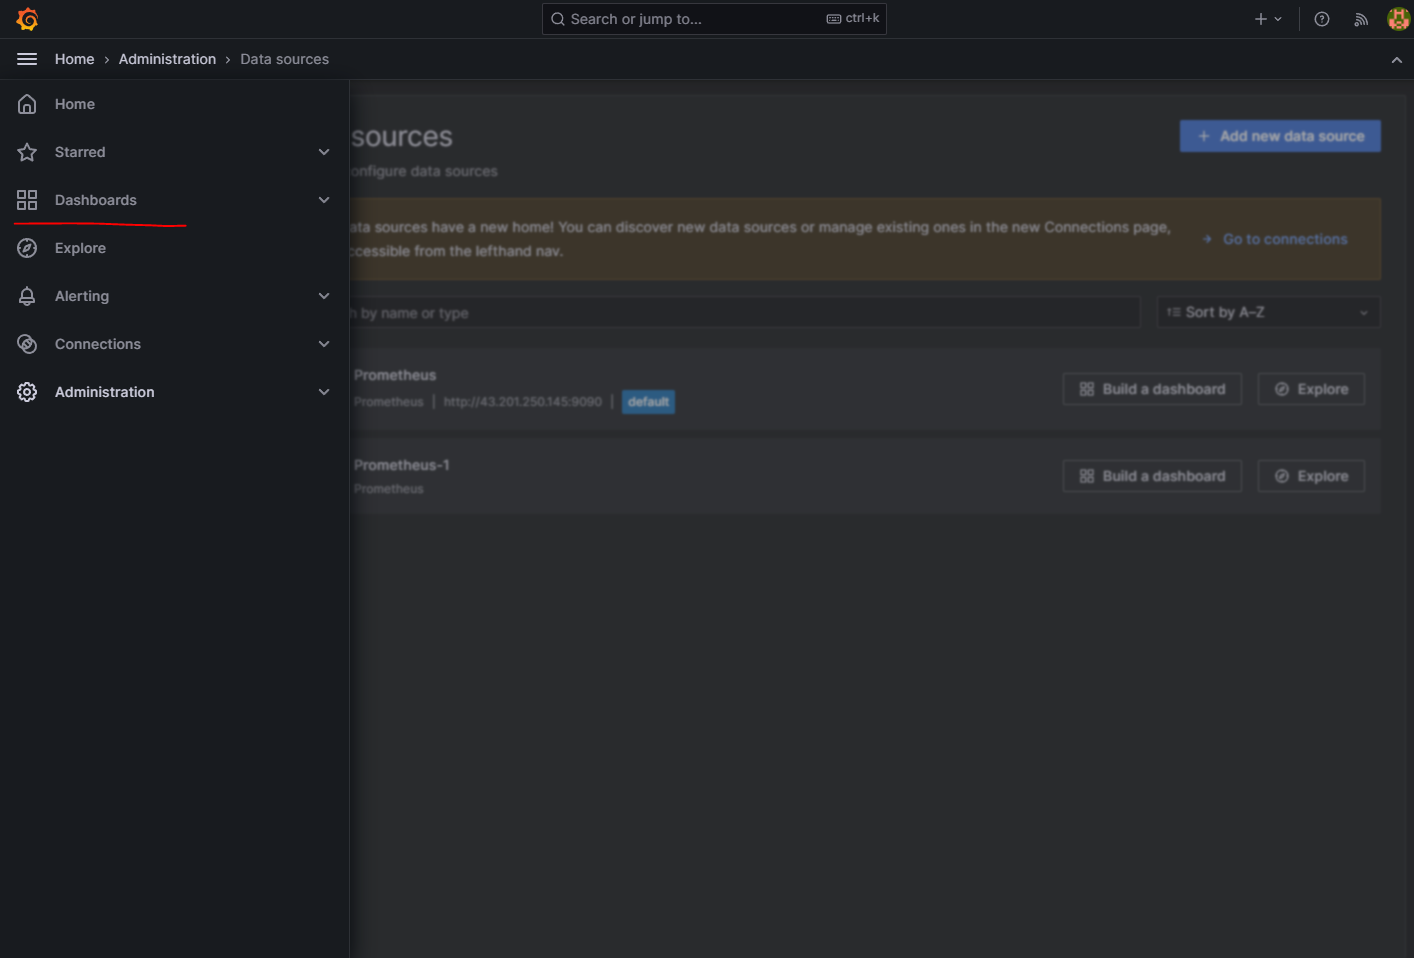Open Explore in the sidebar menu

80,248
